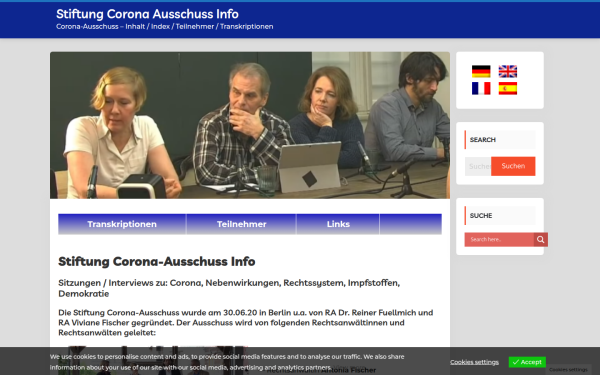Switch site language to German flag
The image size is (600, 375).
tap(481, 71)
